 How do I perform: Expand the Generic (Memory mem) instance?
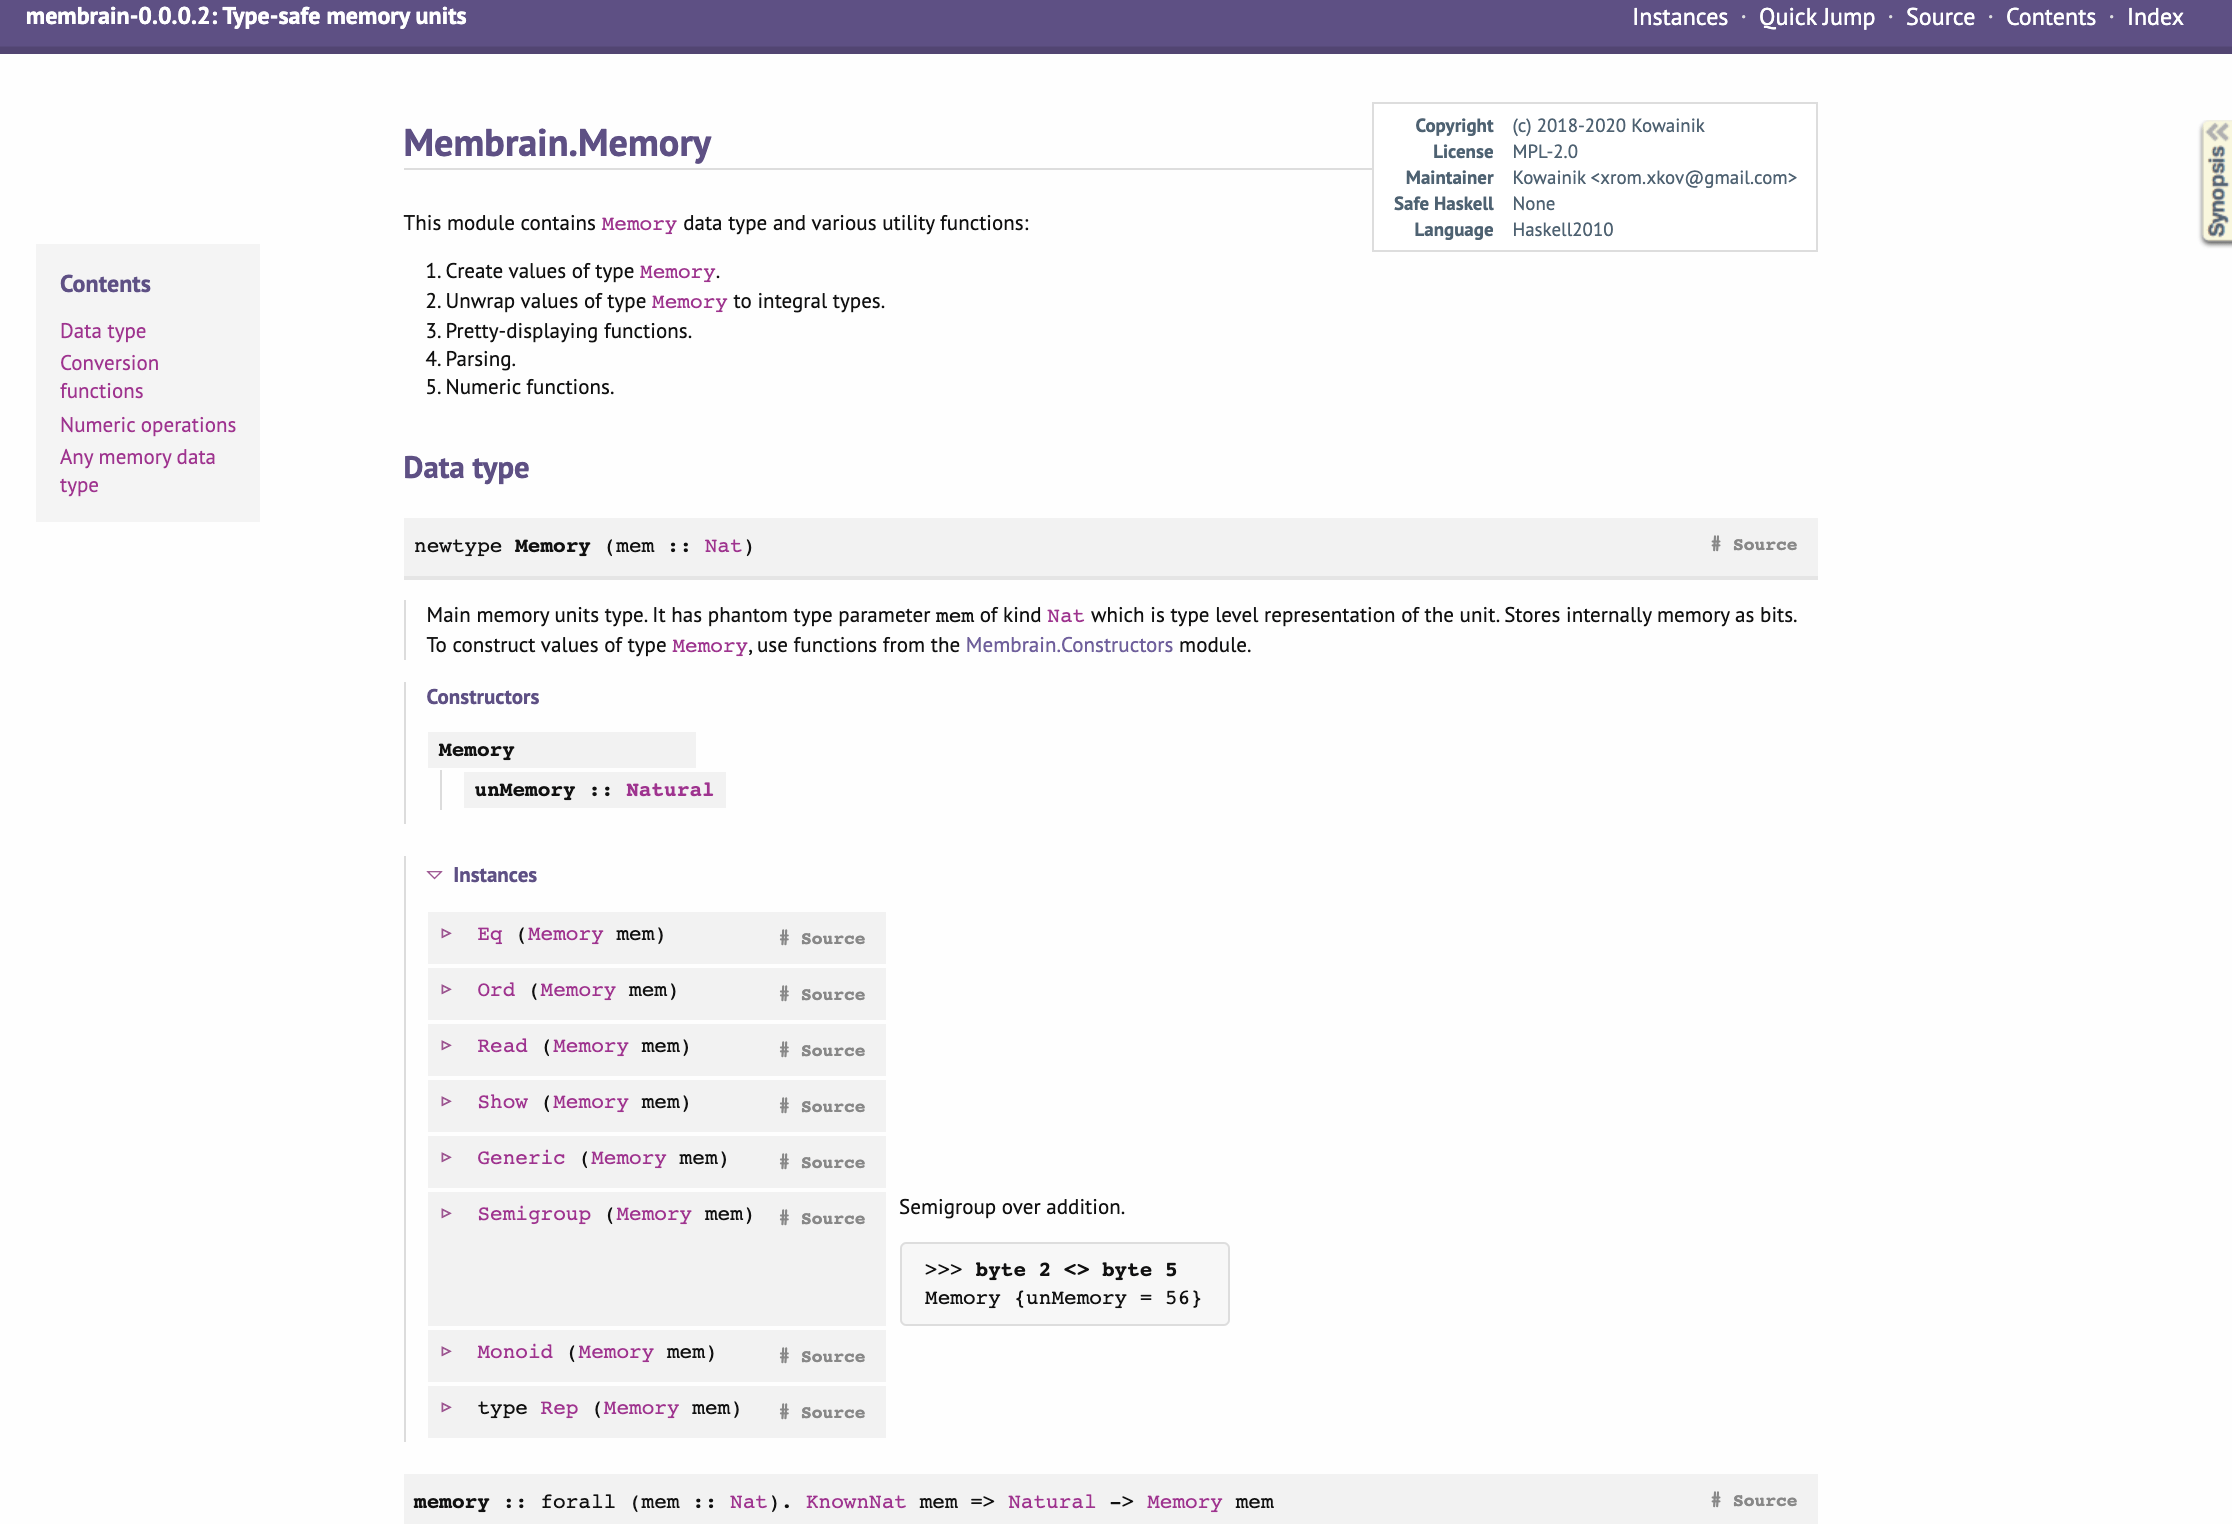pyautogui.click(x=447, y=1158)
